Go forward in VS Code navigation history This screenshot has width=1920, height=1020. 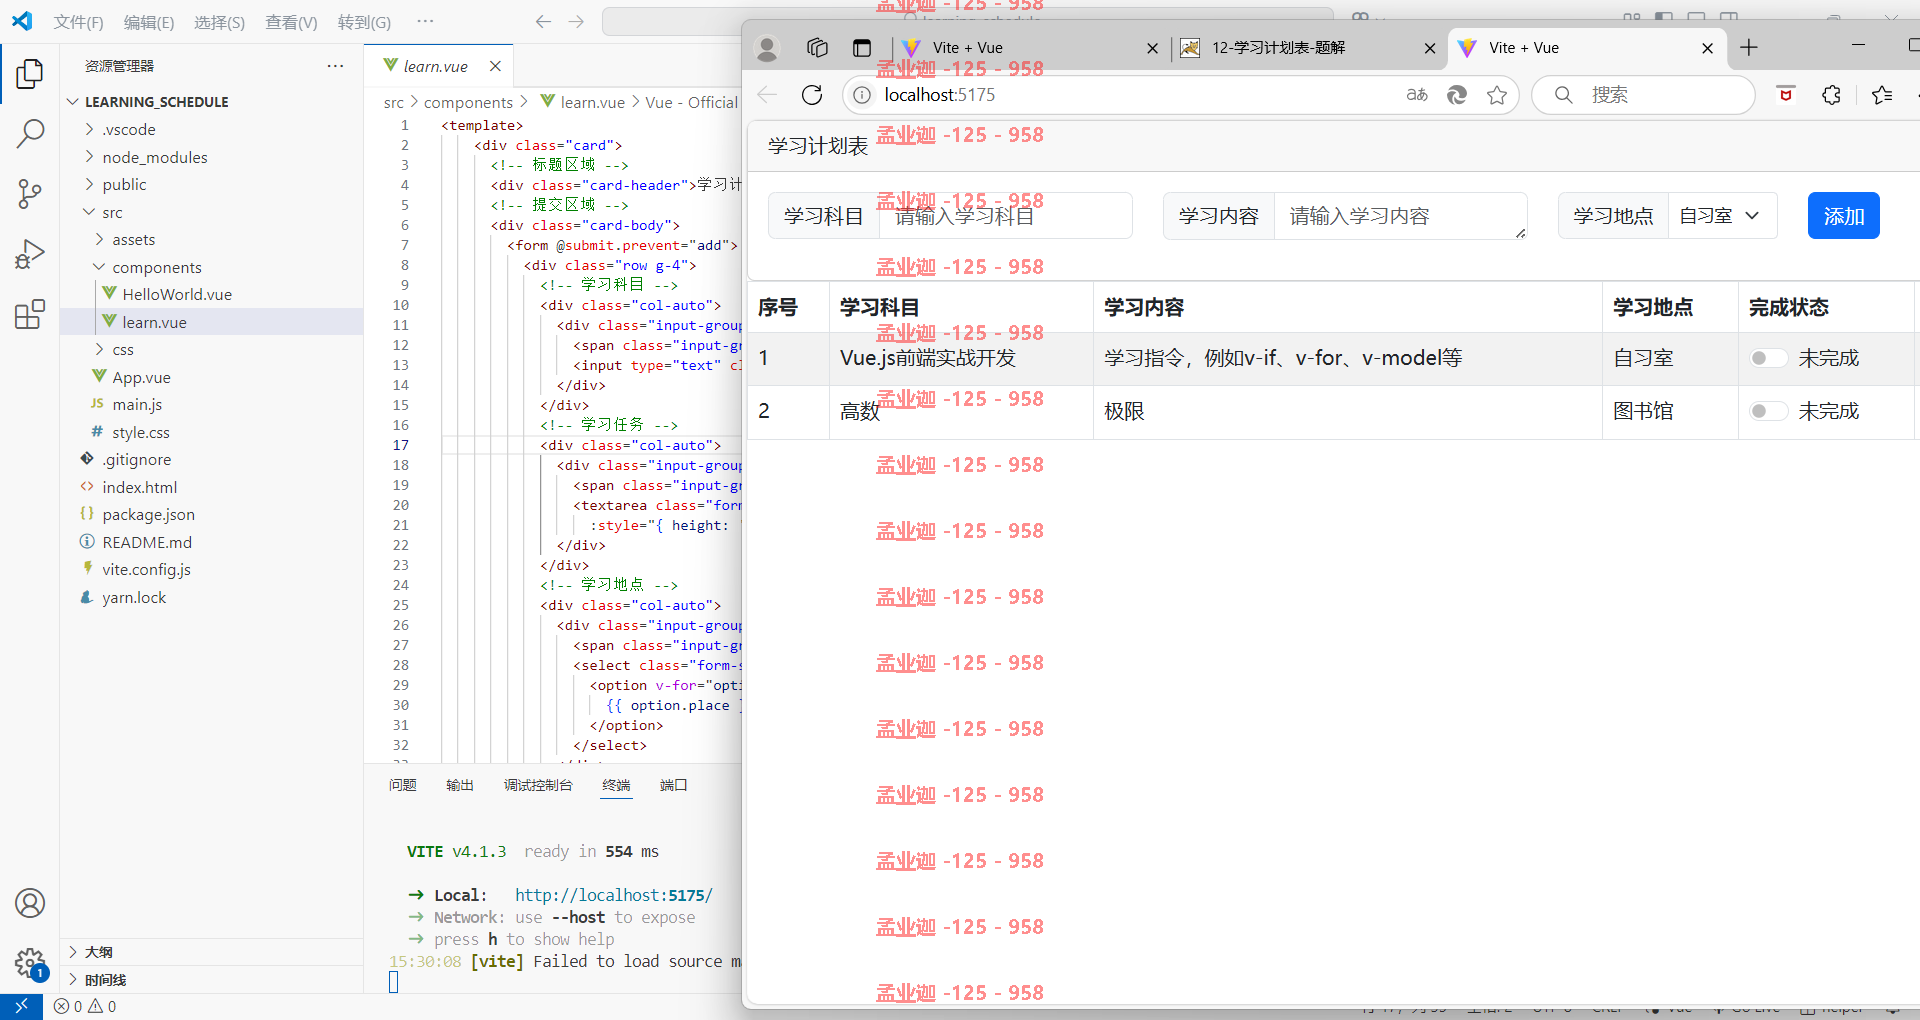point(576,21)
